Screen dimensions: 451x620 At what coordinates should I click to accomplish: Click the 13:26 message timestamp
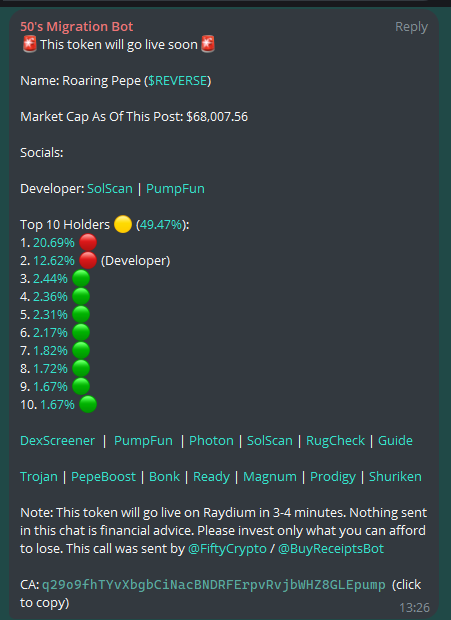click(414, 607)
